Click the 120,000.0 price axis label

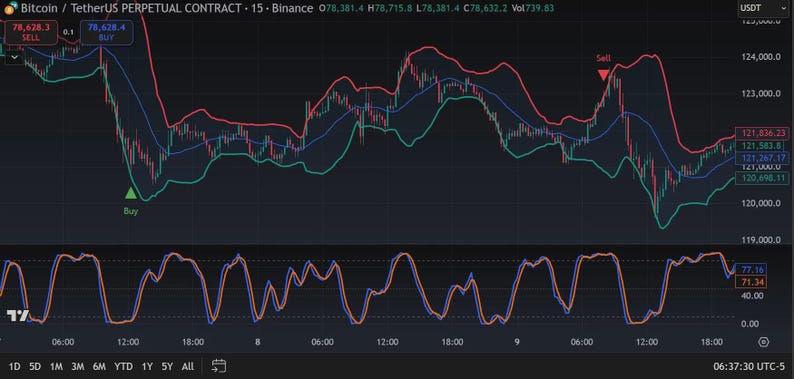(760, 203)
